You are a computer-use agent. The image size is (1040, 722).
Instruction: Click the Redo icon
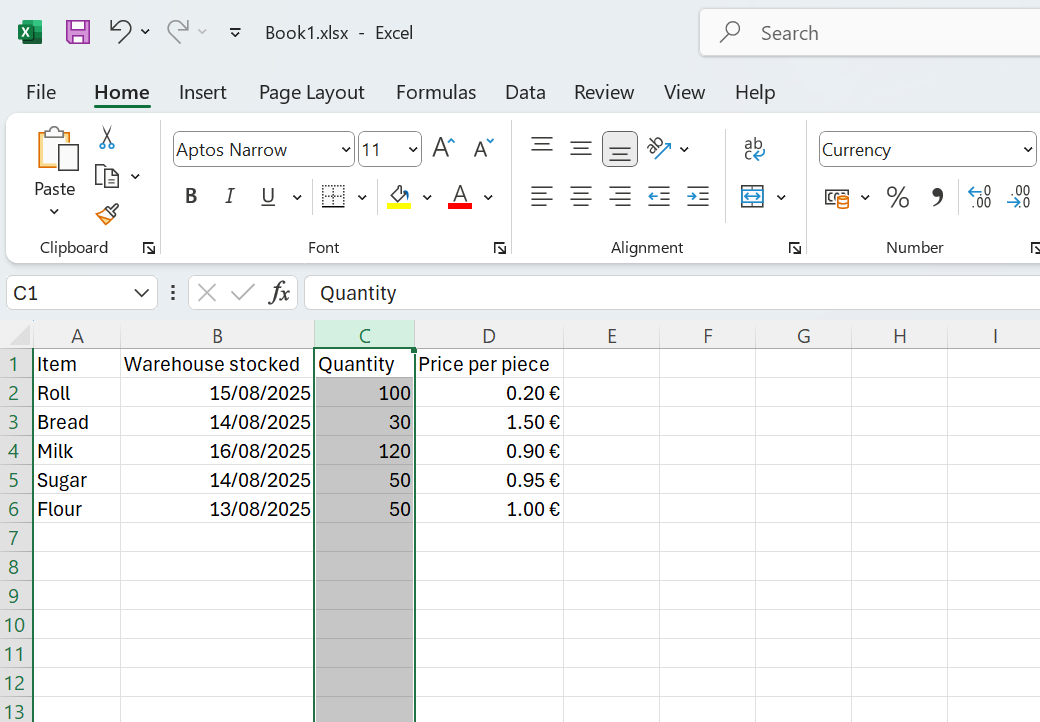[x=178, y=31]
